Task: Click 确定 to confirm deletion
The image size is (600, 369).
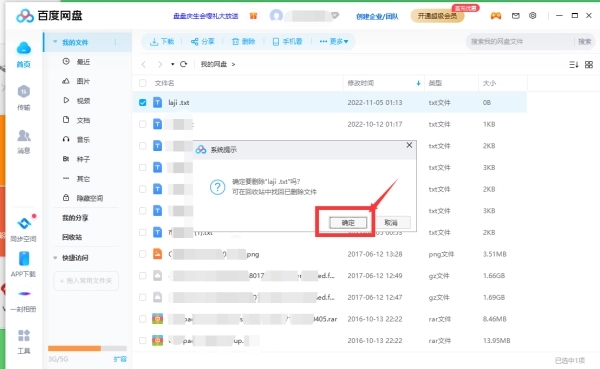Action: coord(348,223)
